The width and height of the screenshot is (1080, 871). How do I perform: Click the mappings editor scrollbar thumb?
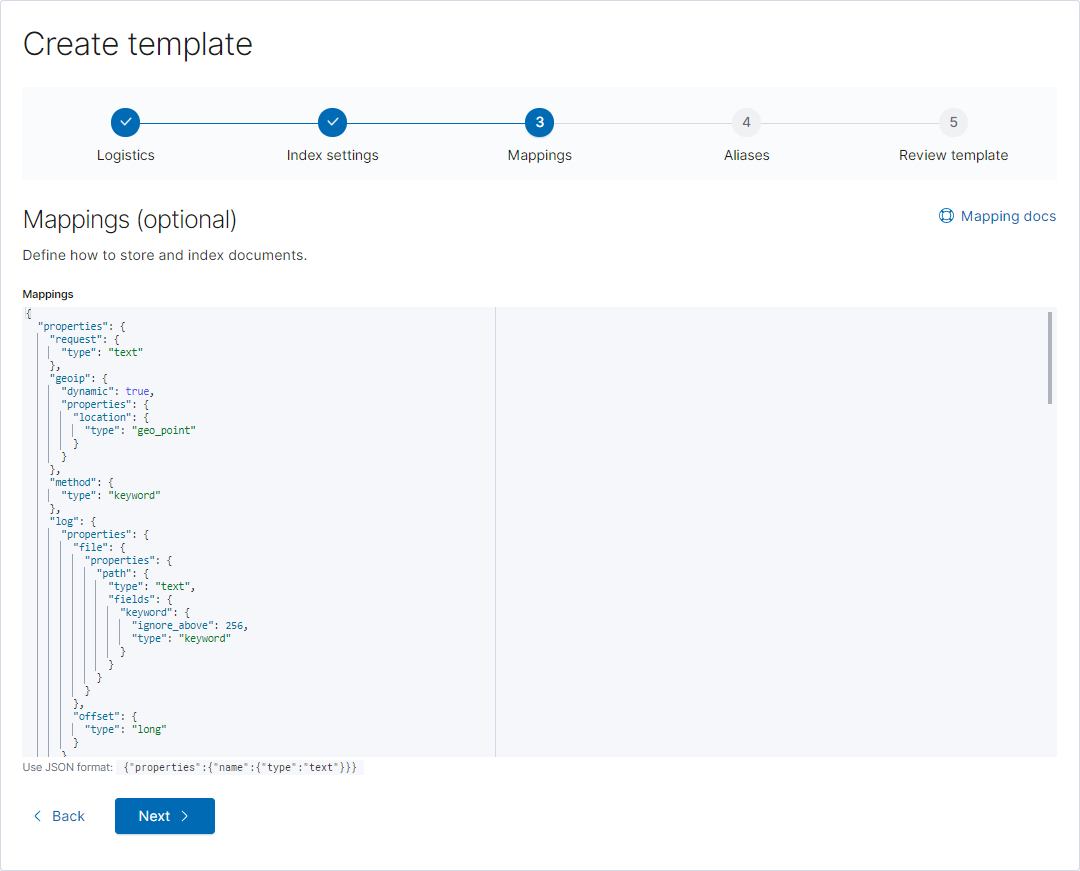pyautogui.click(x=1050, y=358)
